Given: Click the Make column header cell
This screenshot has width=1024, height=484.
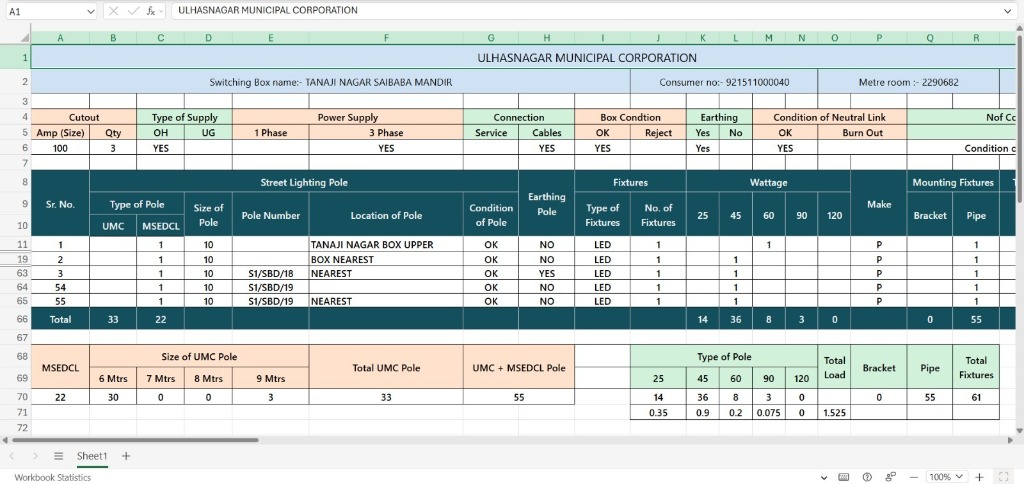Looking at the screenshot, I should [878, 204].
